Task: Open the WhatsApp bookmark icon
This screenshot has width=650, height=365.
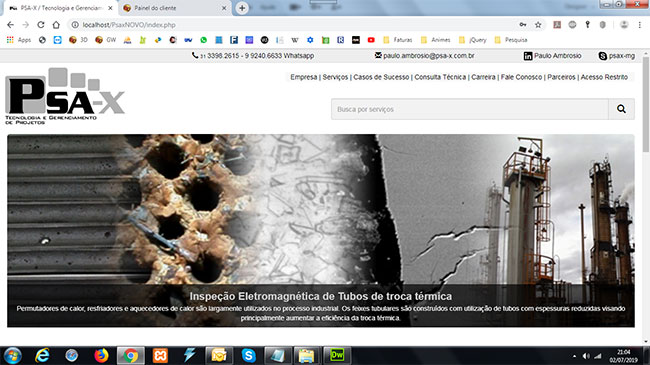Action: [x=203, y=40]
